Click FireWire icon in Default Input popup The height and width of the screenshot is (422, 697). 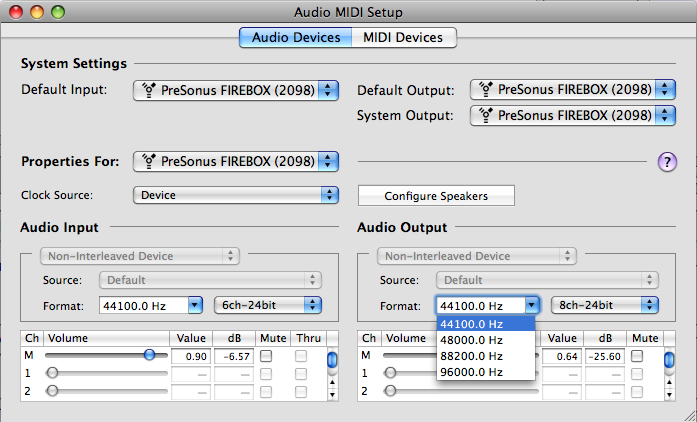pos(148,90)
